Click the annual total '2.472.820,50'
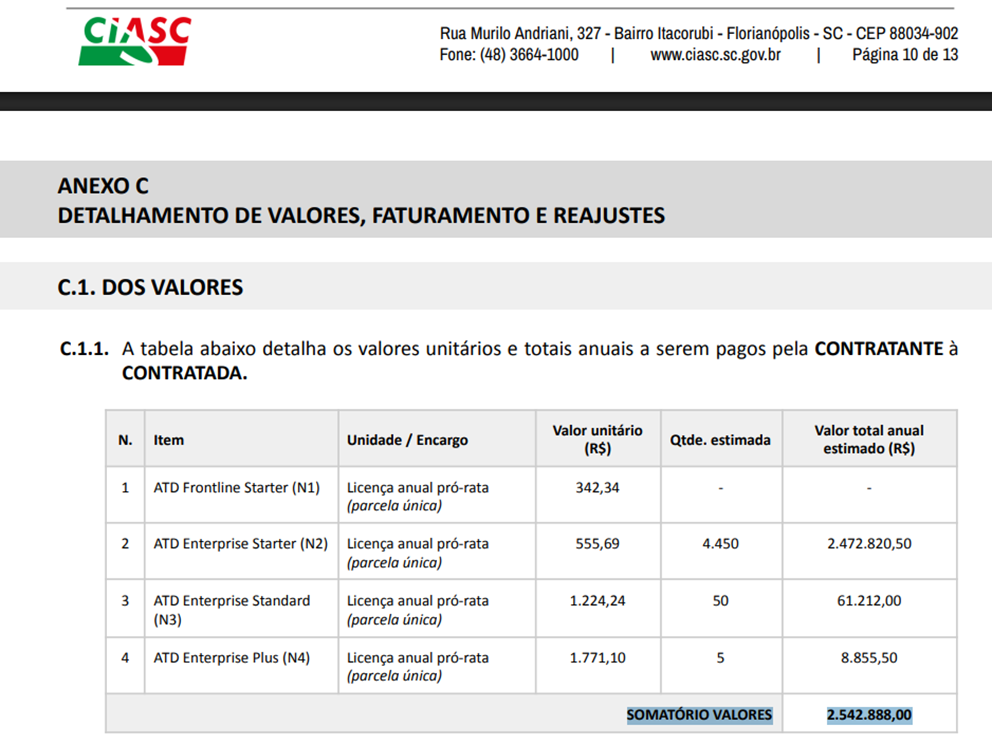The height and width of the screenshot is (745, 992). coord(869,544)
